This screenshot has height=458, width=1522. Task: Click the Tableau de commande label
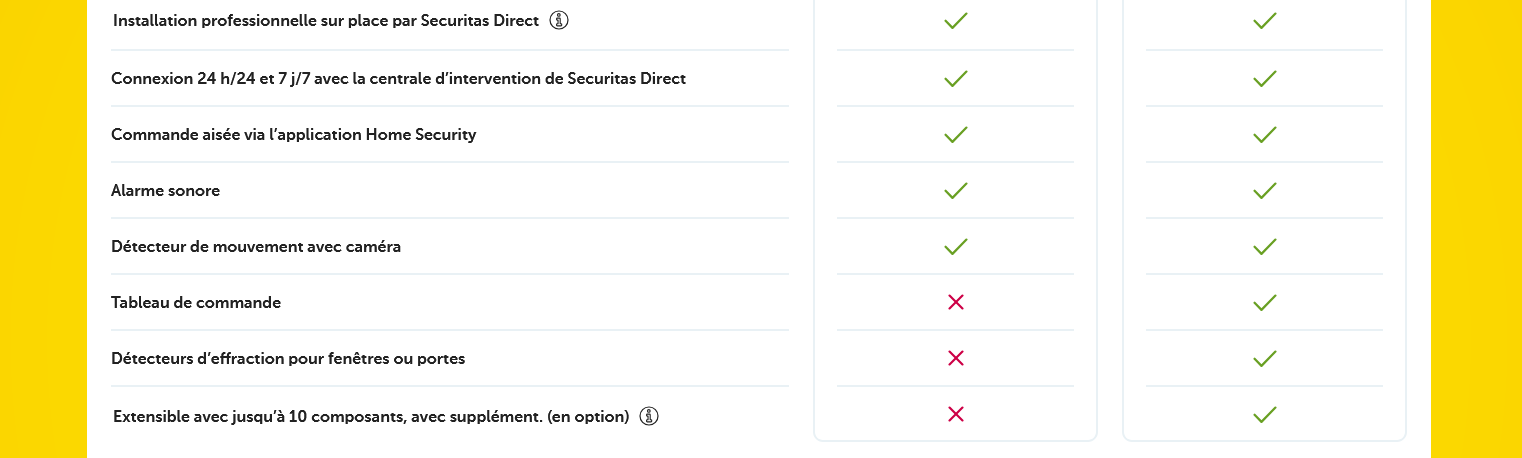(196, 302)
